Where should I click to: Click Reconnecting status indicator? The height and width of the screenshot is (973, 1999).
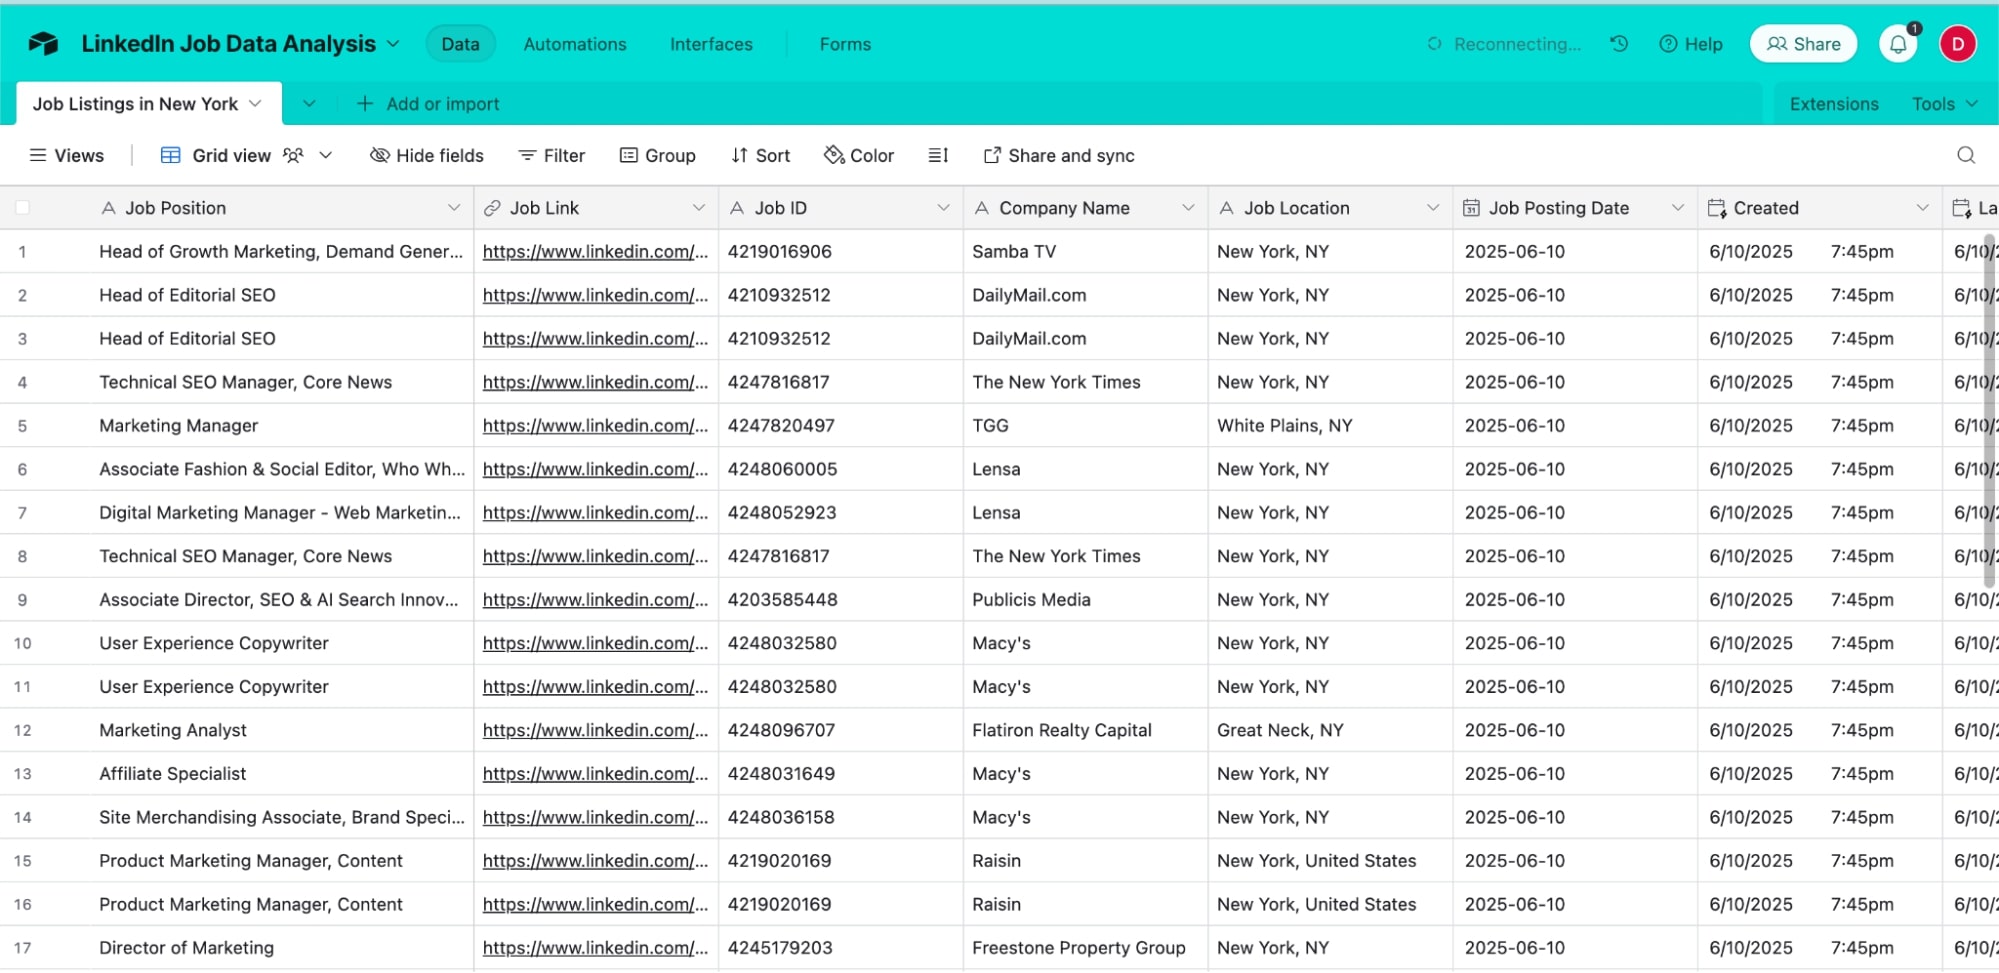(1504, 44)
